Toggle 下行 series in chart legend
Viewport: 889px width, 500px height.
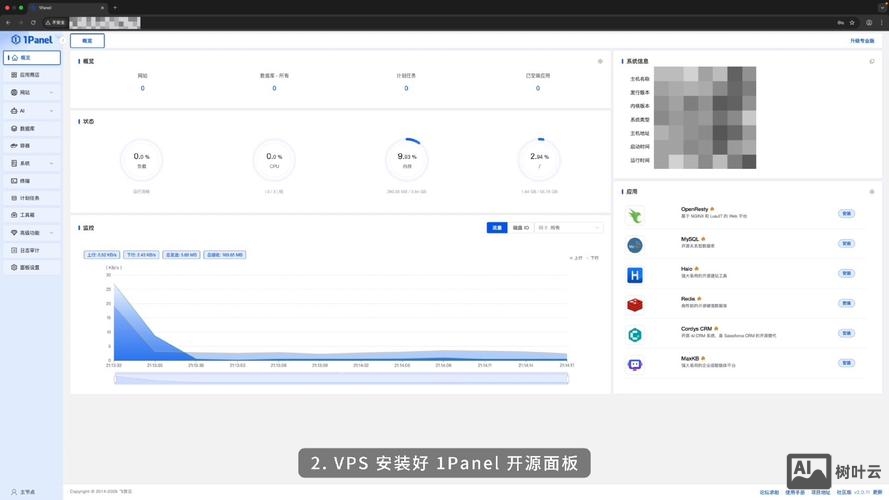(x=592, y=258)
